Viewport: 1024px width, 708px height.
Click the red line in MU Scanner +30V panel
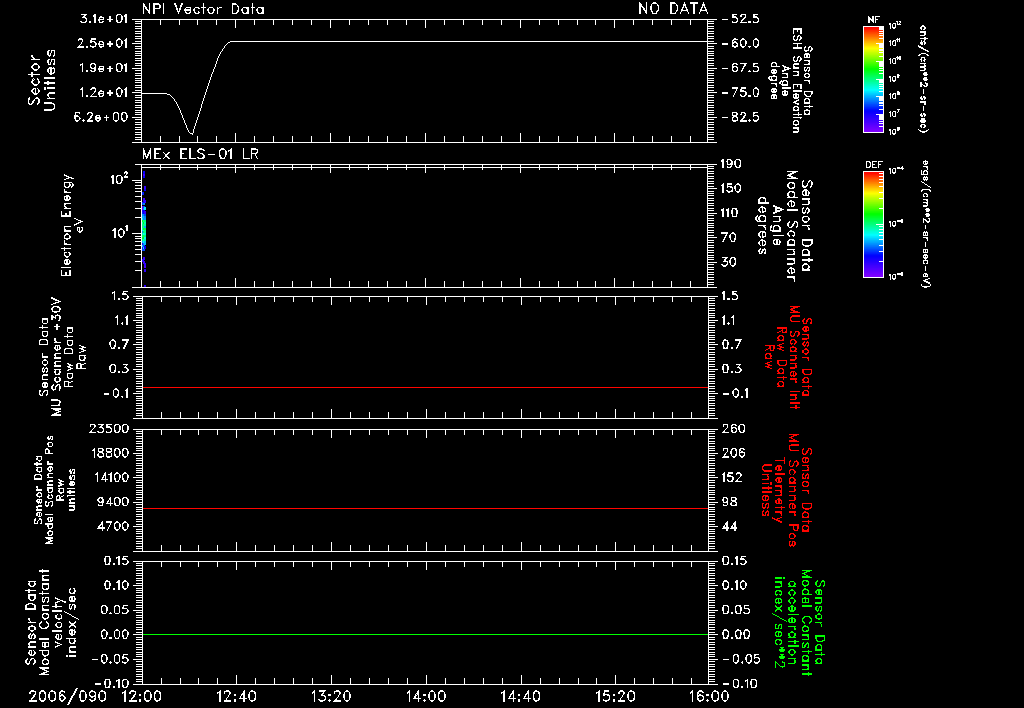(x=425, y=387)
